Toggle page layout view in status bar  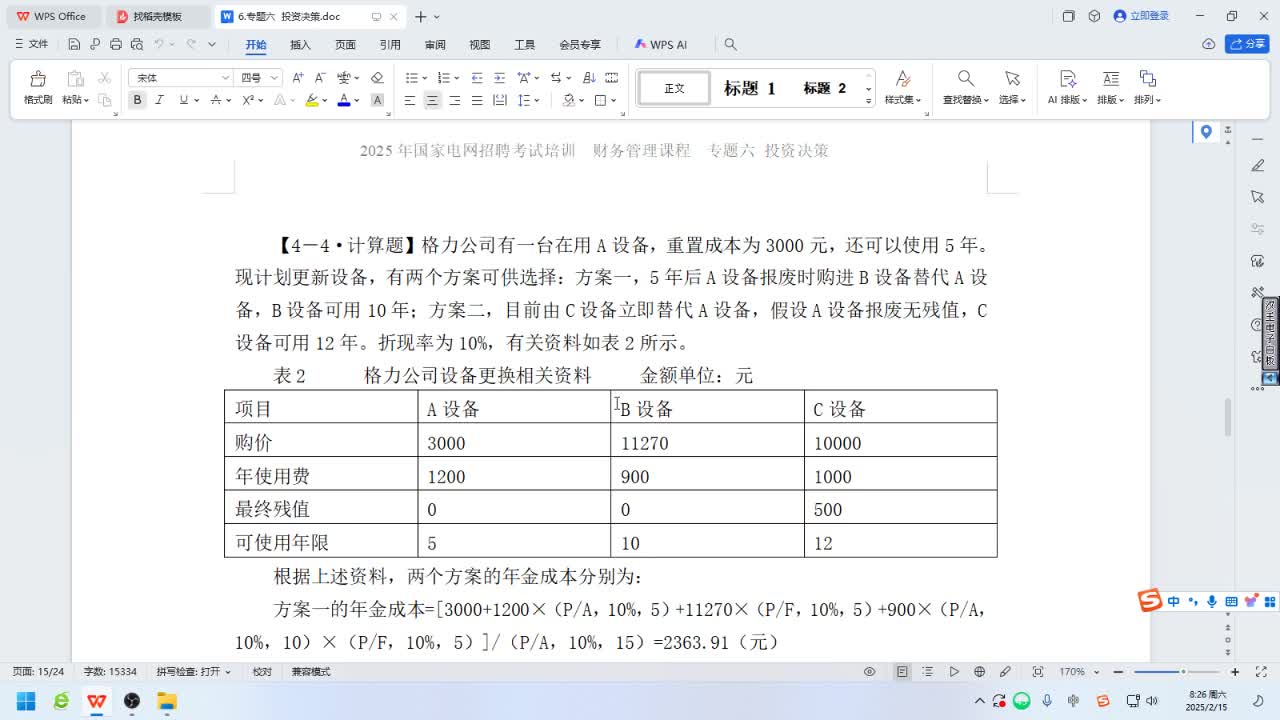pos(902,672)
